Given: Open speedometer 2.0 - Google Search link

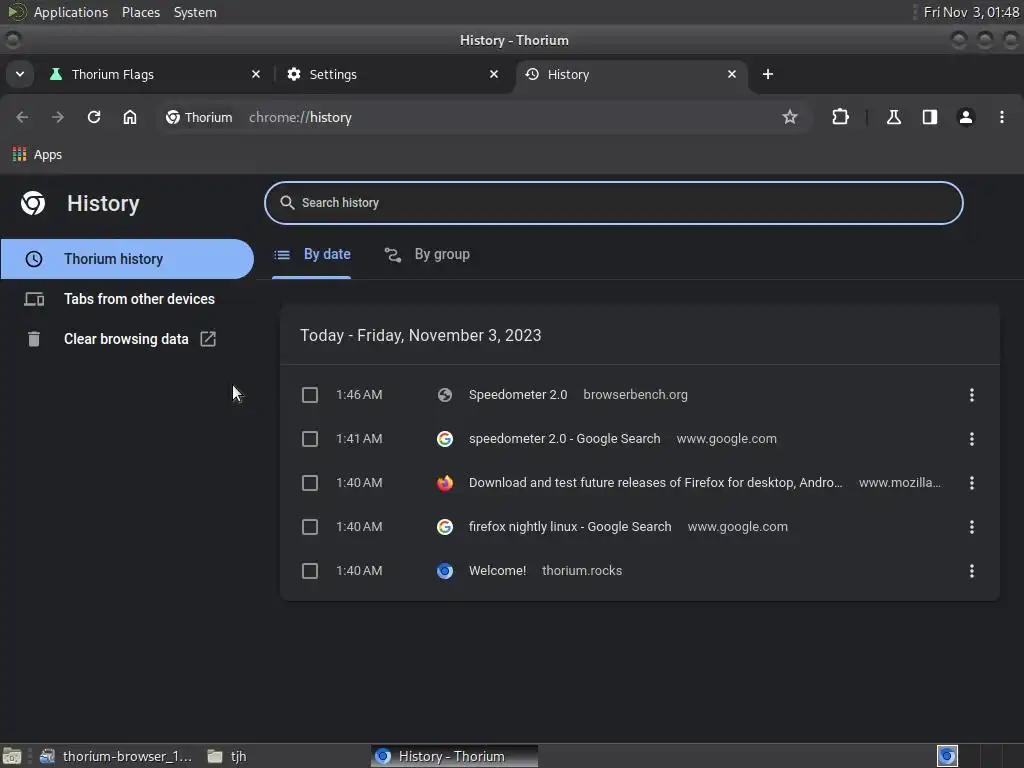Looking at the screenshot, I should [564, 439].
